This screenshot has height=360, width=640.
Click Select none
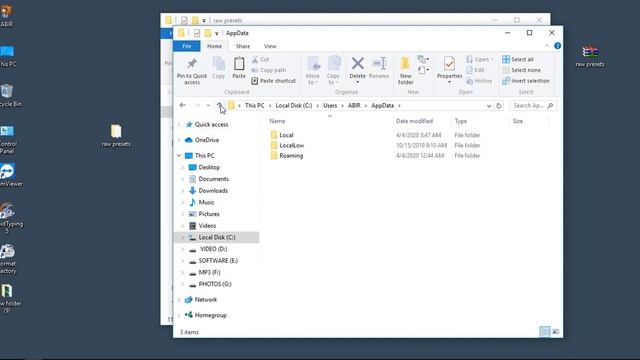[x=521, y=70]
